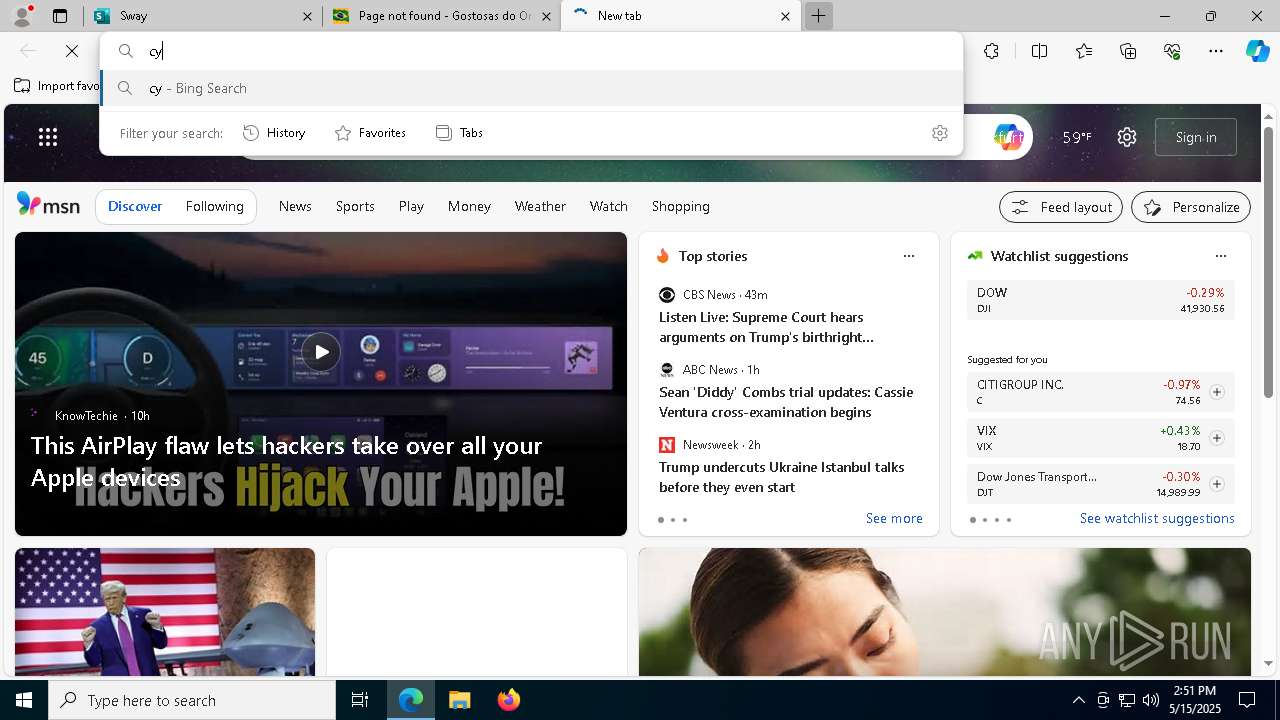
Task: Close the Sway tab
Action: (307, 16)
